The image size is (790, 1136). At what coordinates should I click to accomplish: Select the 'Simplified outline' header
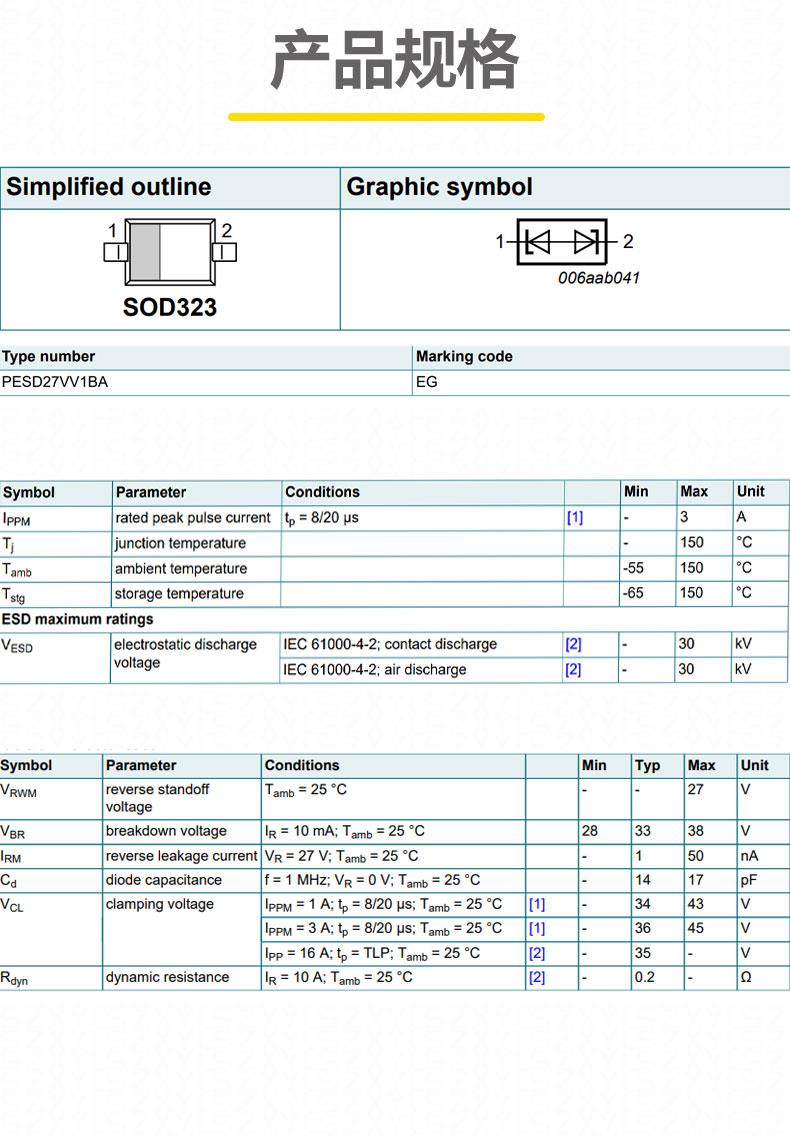tap(109, 187)
